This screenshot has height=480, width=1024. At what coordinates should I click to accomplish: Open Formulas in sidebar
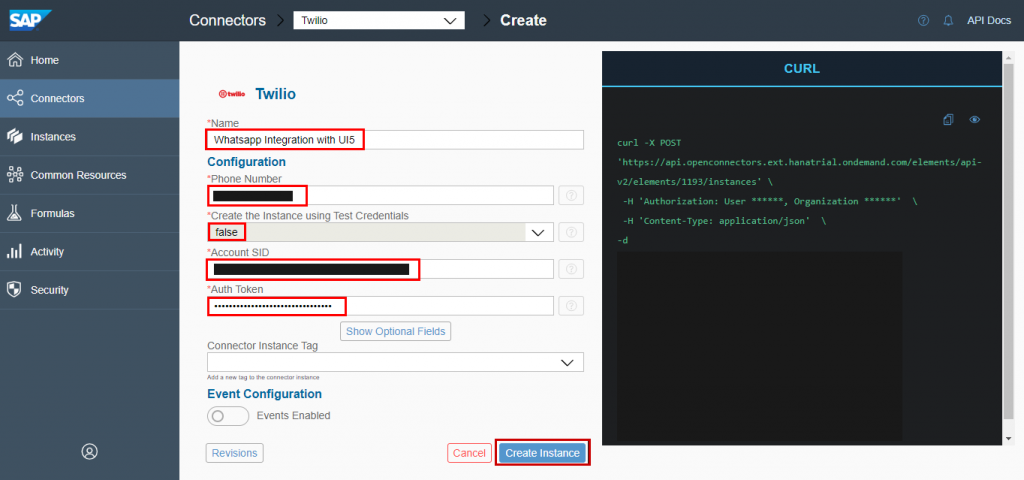[89, 214]
